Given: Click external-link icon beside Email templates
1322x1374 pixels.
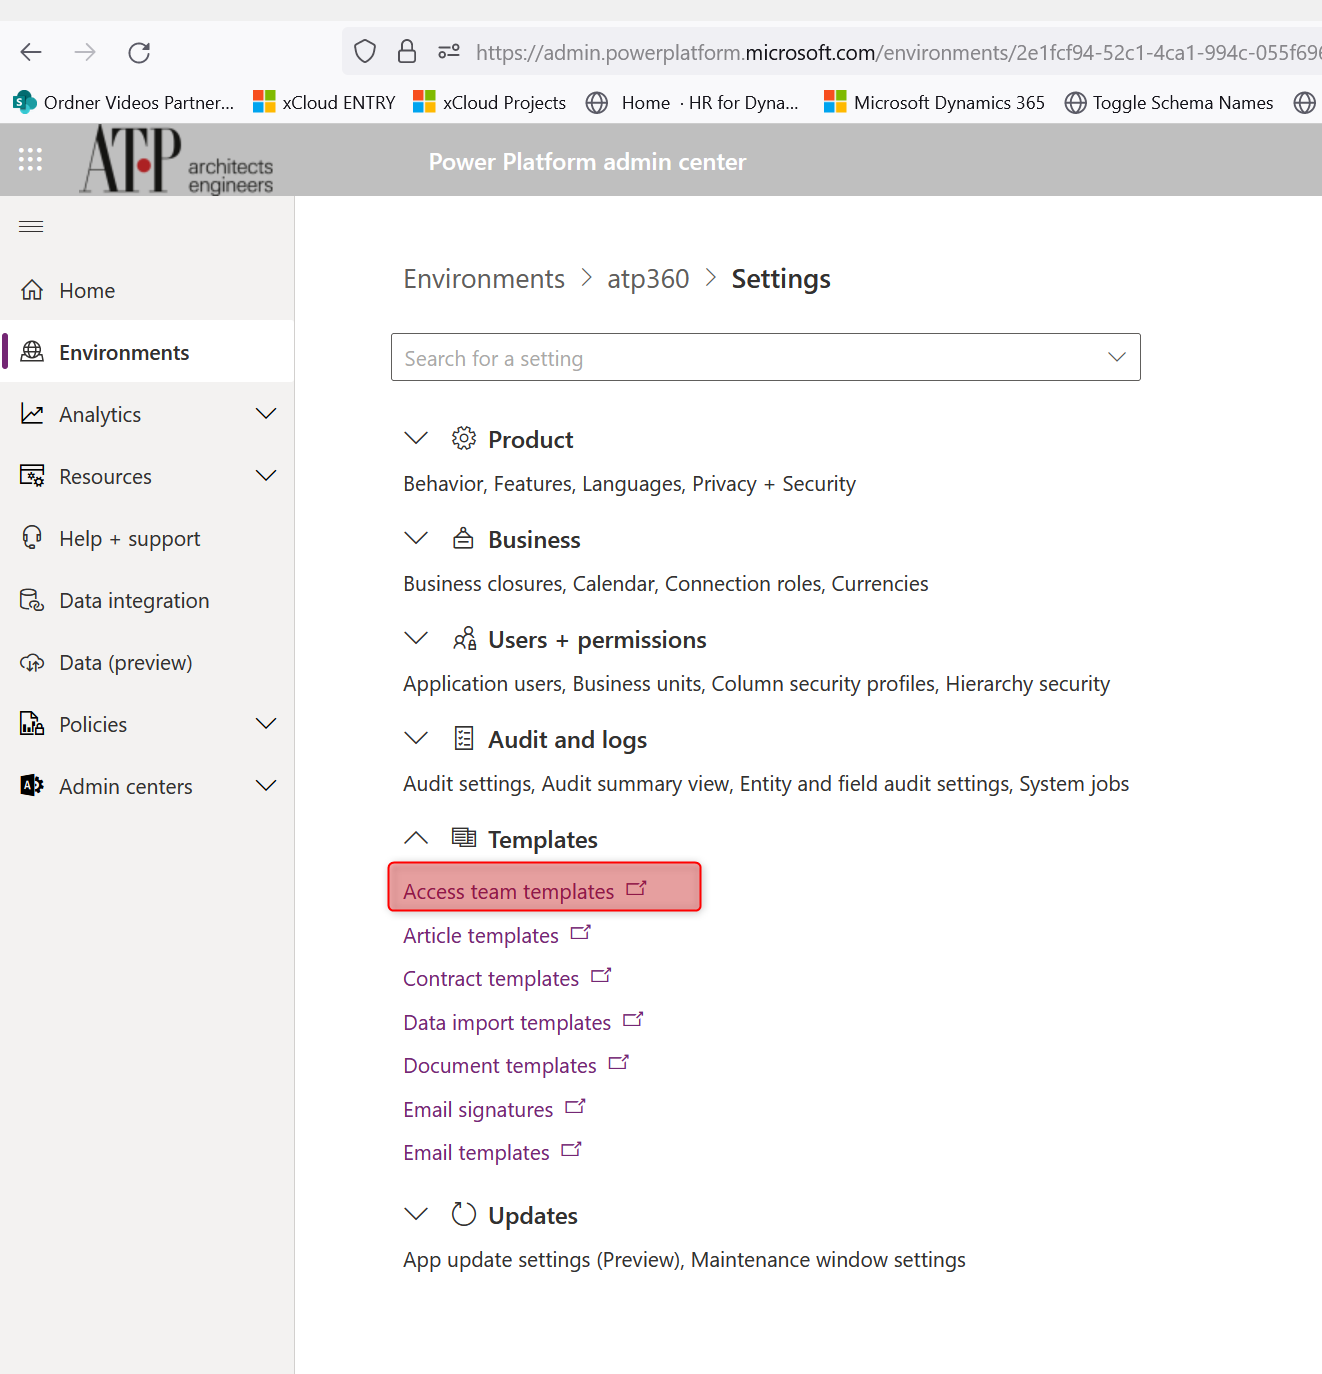Looking at the screenshot, I should [x=571, y=1149].
